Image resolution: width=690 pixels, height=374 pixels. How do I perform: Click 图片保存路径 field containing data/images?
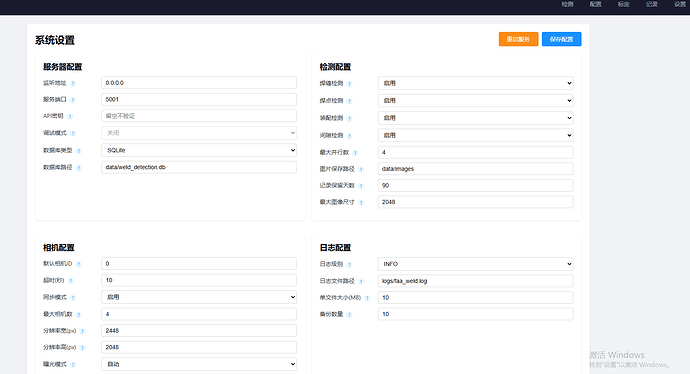[x=475, y=169]
